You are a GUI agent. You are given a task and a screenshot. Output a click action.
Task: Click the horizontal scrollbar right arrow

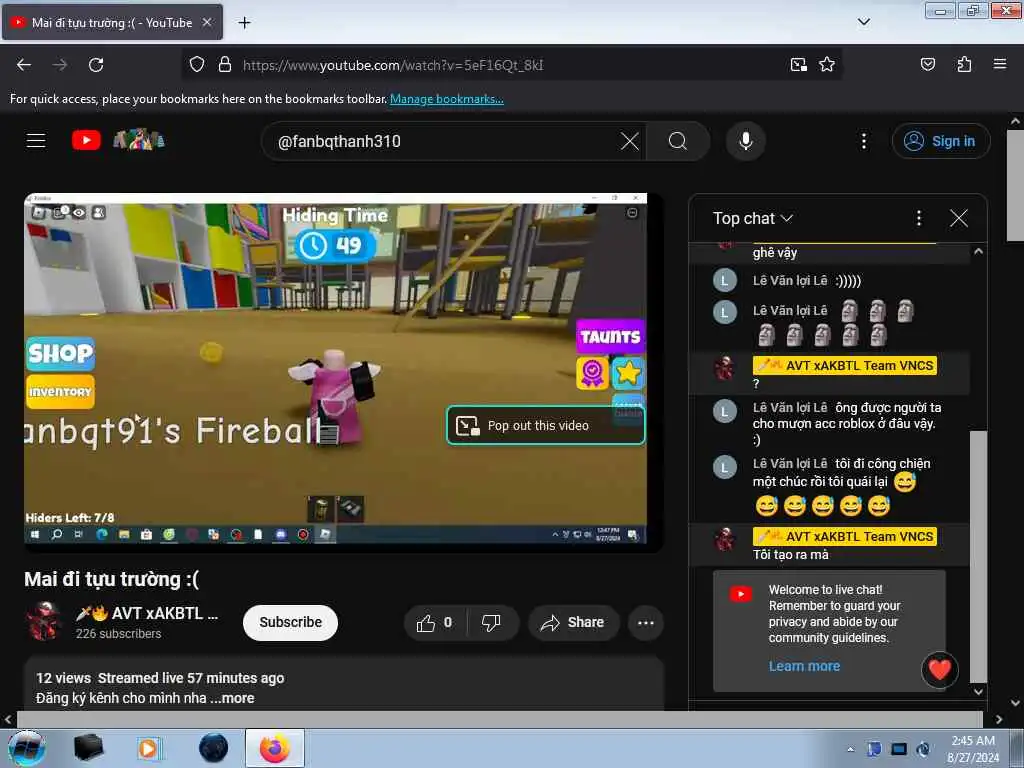(999, 719)
